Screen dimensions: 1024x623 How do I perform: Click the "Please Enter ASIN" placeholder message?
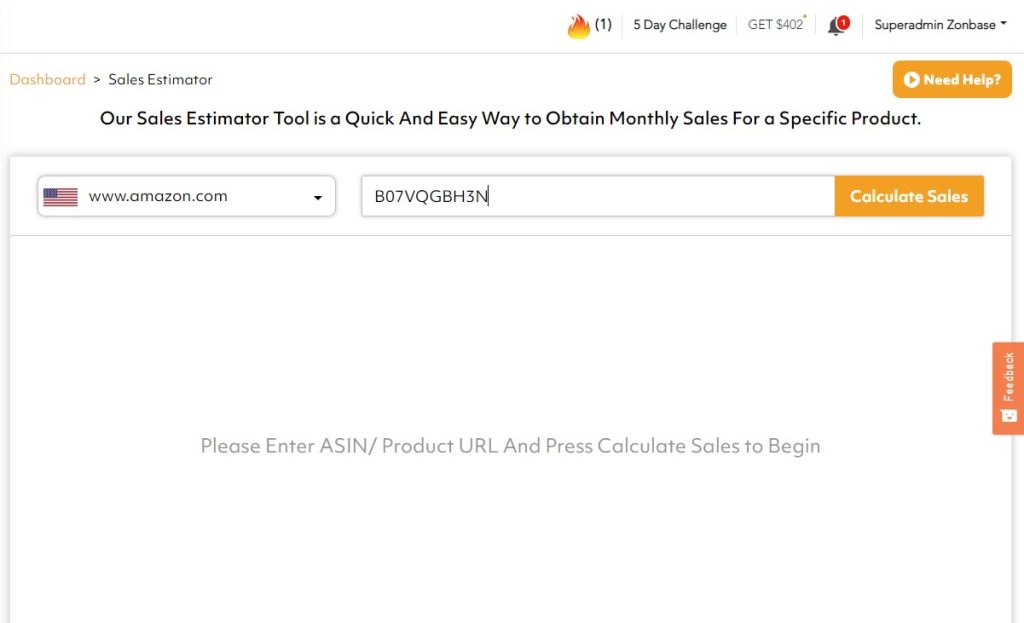click(510, 446)
